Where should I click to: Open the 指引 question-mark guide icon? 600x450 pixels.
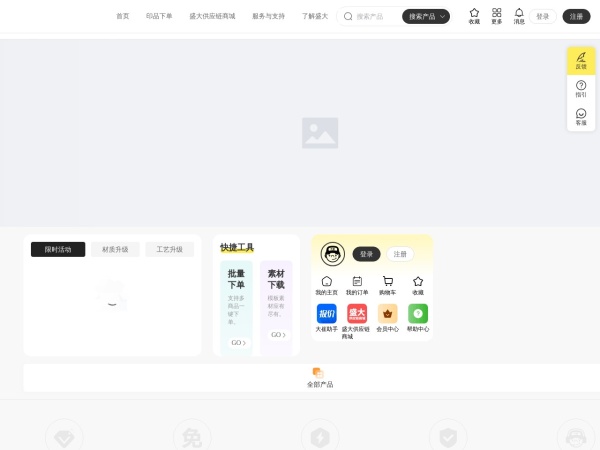[581, 89]
